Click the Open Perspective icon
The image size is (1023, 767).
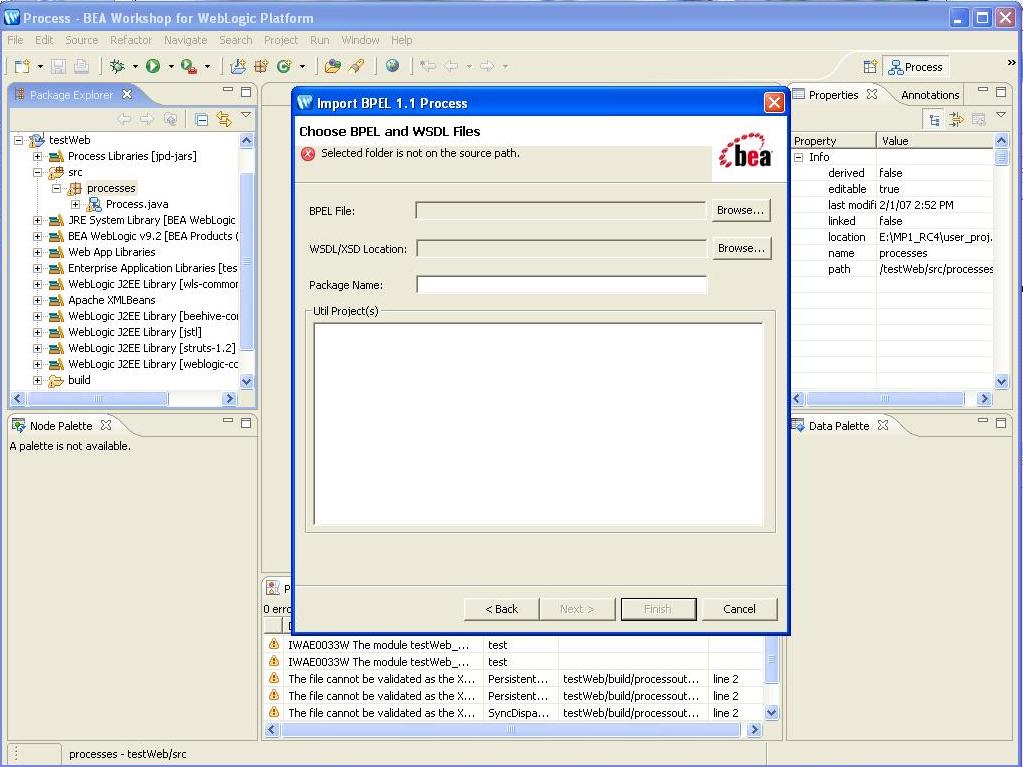(870, 67)
